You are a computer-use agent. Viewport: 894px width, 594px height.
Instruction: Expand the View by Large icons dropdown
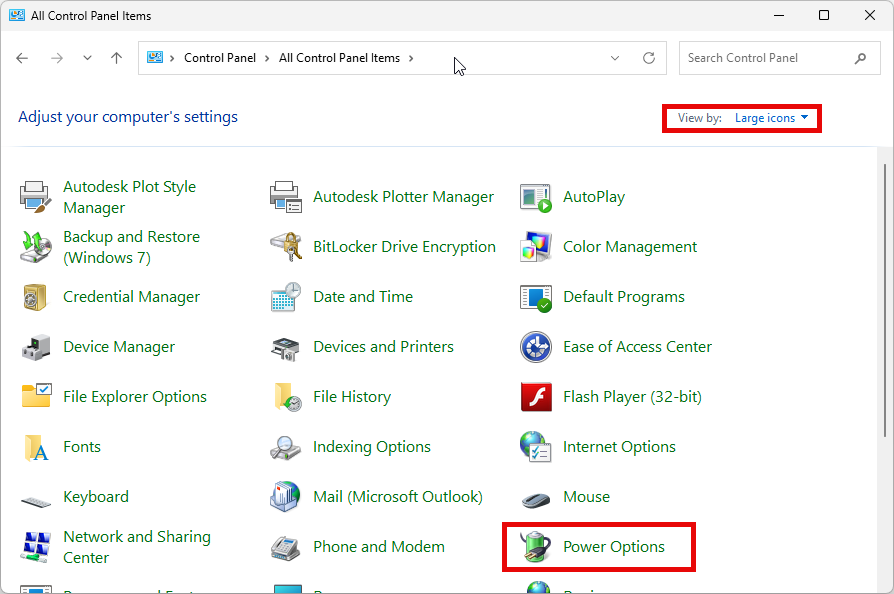(x=771, y=118)
